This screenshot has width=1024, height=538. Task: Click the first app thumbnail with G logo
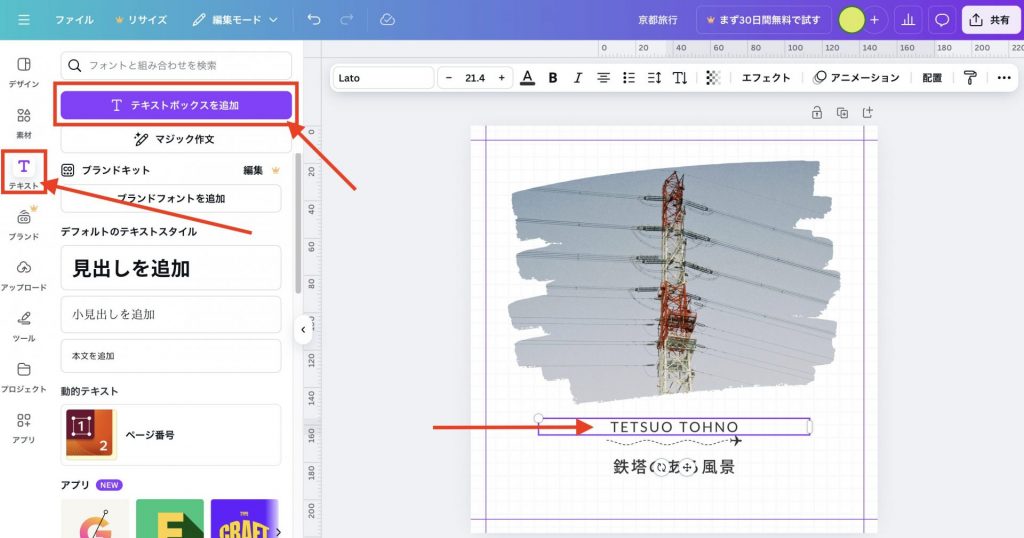95,518
